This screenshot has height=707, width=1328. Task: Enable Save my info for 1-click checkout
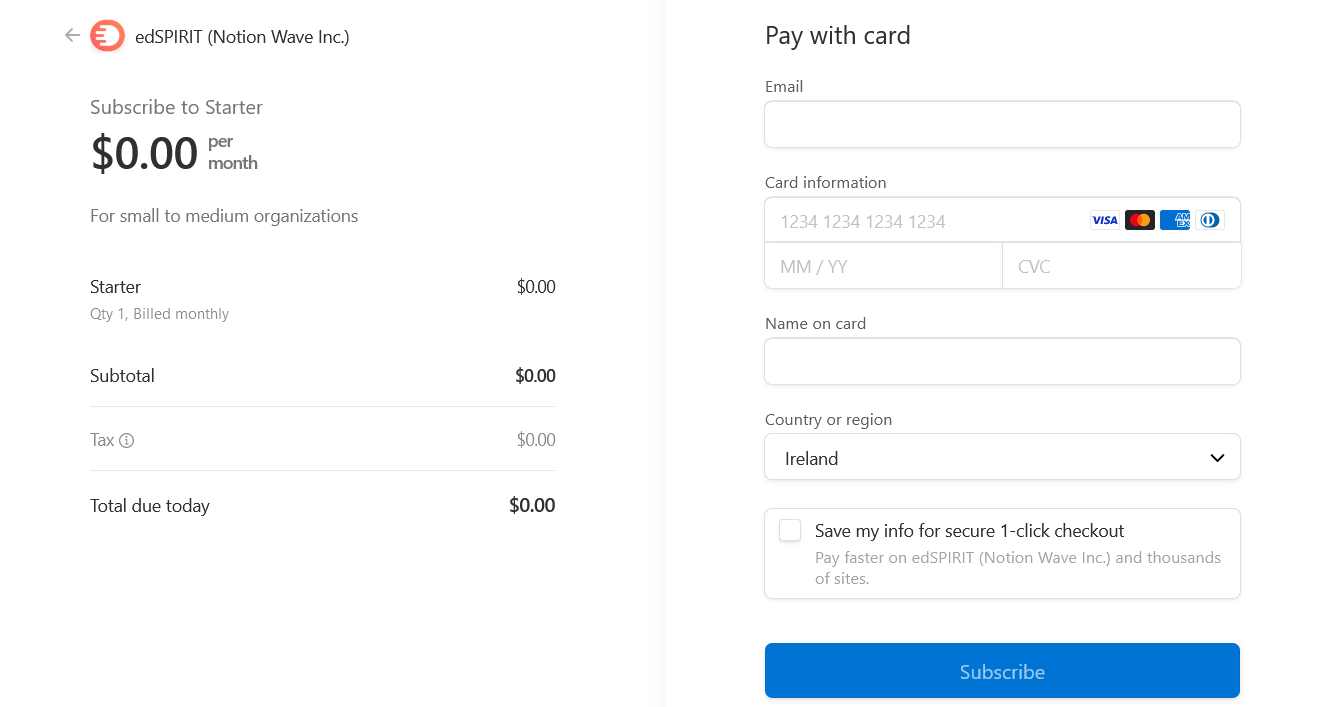tap(790, 530)
